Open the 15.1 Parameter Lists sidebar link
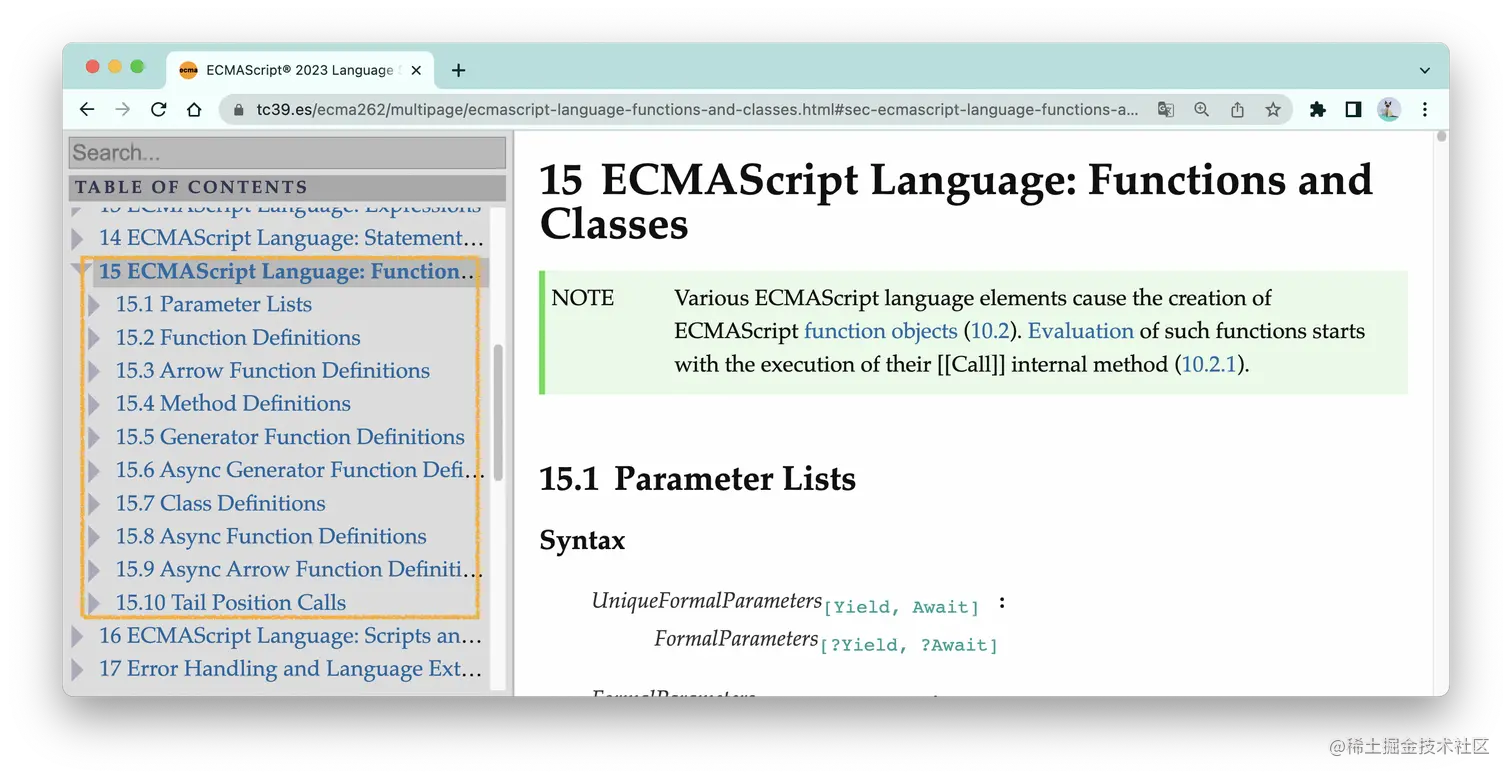This screenshot has width=1512, height=779. point(213,304)
